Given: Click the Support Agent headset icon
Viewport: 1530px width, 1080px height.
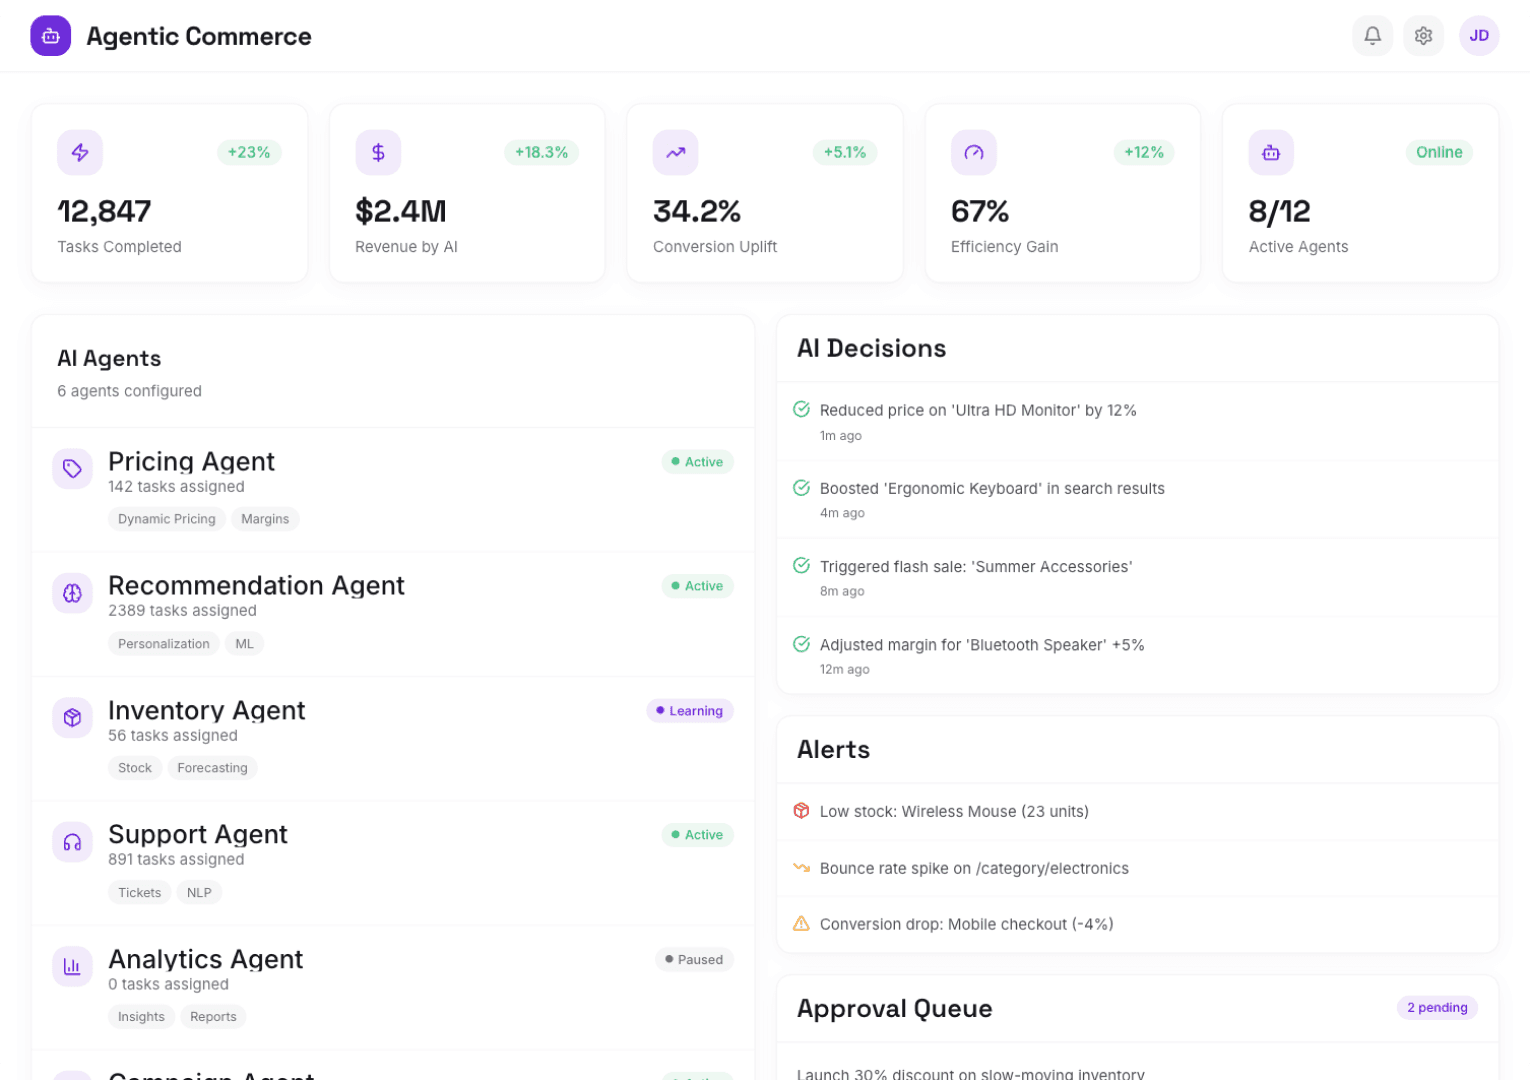Looking at the screenshot, I should [72, 841].
